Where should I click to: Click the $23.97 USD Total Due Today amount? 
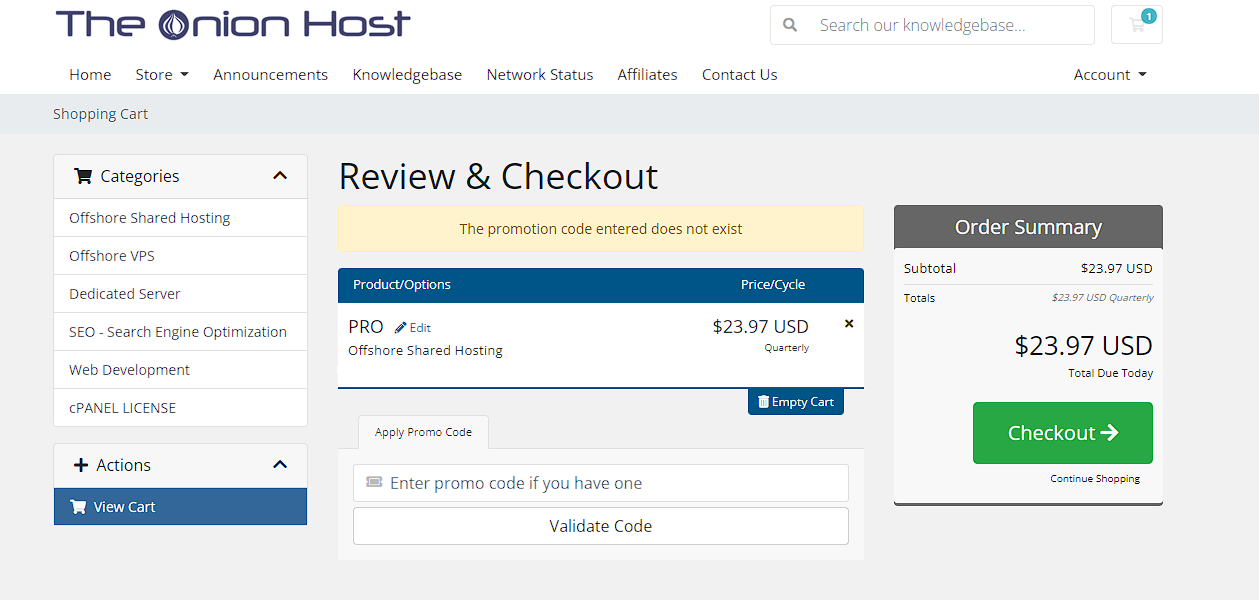click(1083, 346)
